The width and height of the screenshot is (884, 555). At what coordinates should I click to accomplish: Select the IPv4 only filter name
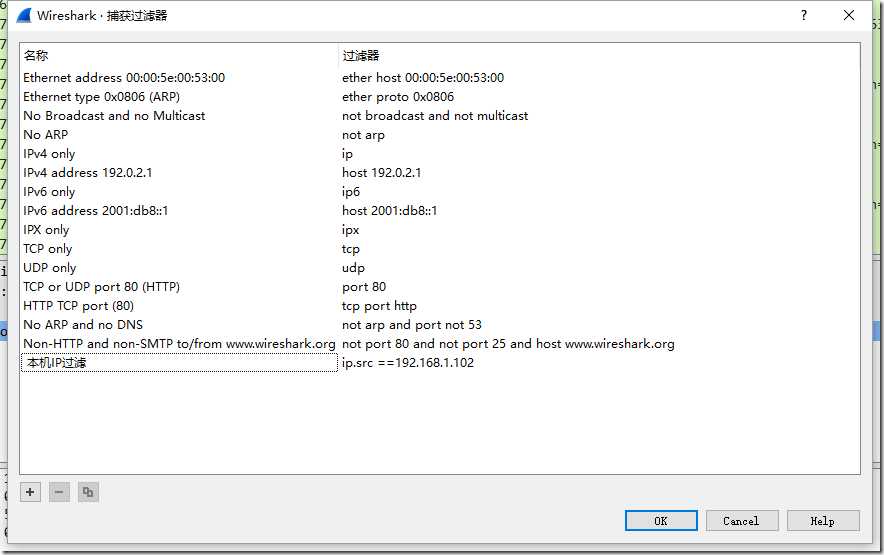point(49,154)
